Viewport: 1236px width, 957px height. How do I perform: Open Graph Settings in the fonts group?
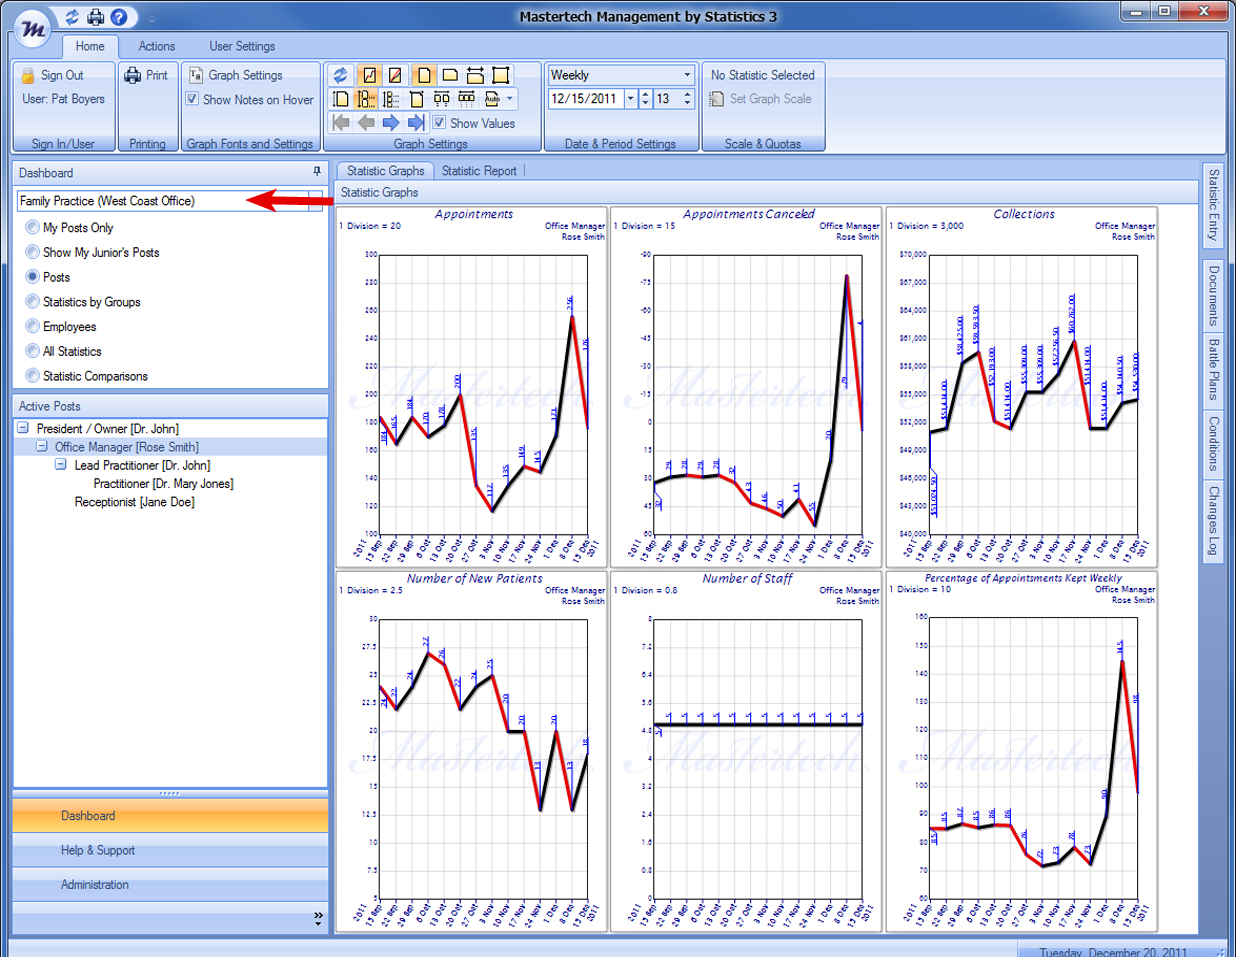pyautogui.click(x=236, y=75)
